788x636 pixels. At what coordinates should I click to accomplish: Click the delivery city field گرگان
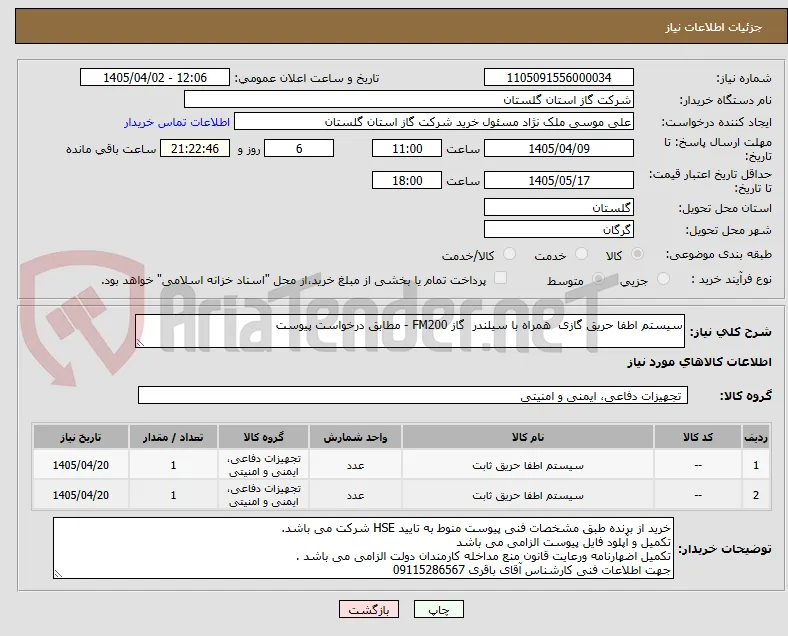(x=559, y=229)
